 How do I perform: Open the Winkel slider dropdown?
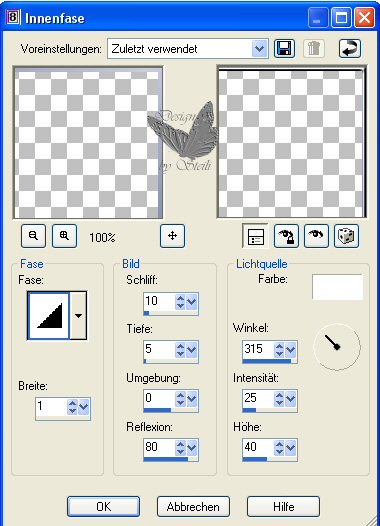click(290, 350)
